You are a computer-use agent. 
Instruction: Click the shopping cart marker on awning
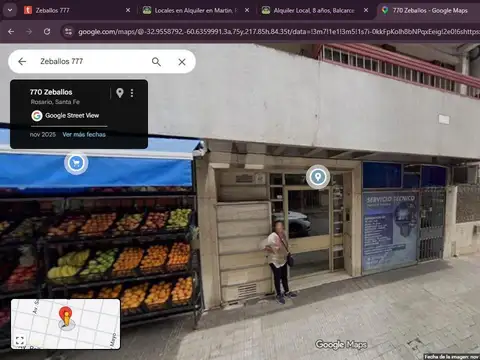pos(76,163)
